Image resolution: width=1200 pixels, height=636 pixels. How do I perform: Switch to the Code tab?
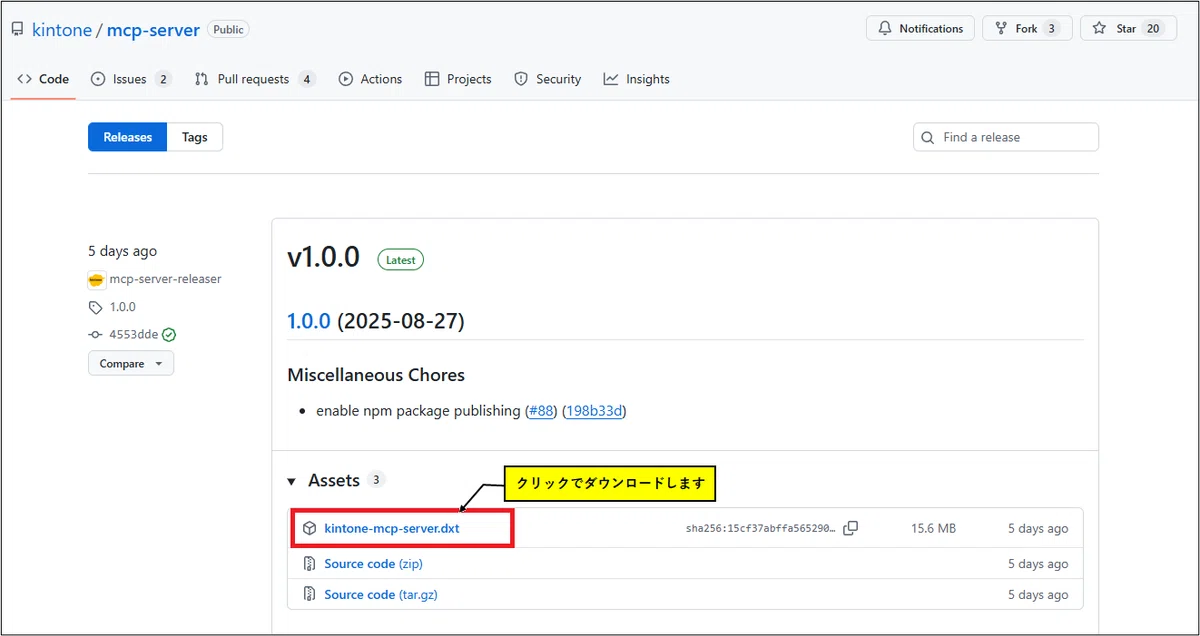43,79
